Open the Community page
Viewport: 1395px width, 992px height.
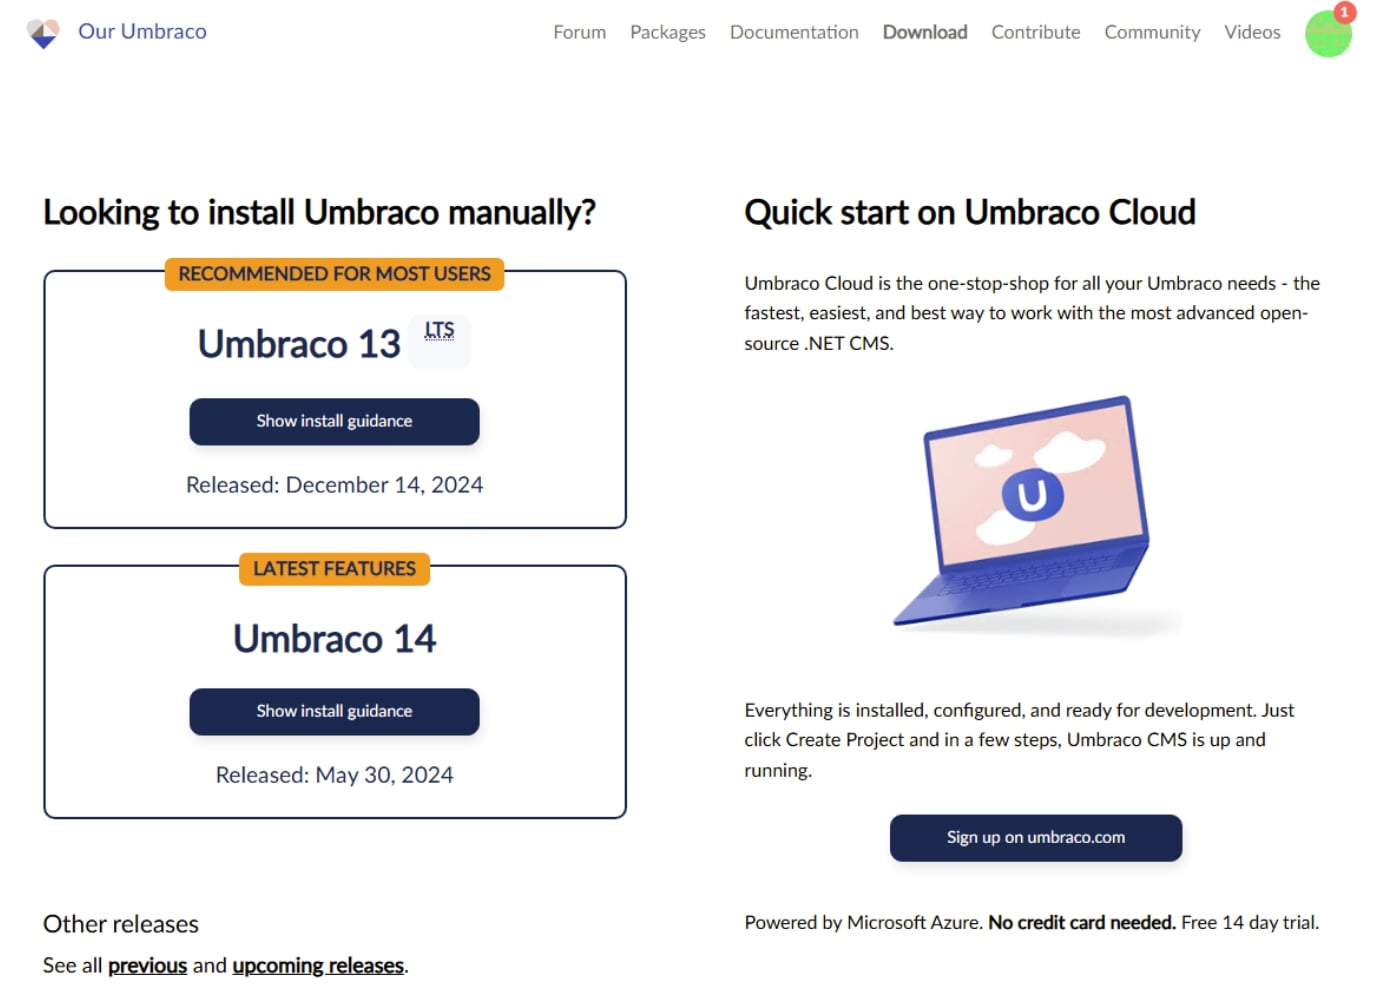click(1152, 32)
